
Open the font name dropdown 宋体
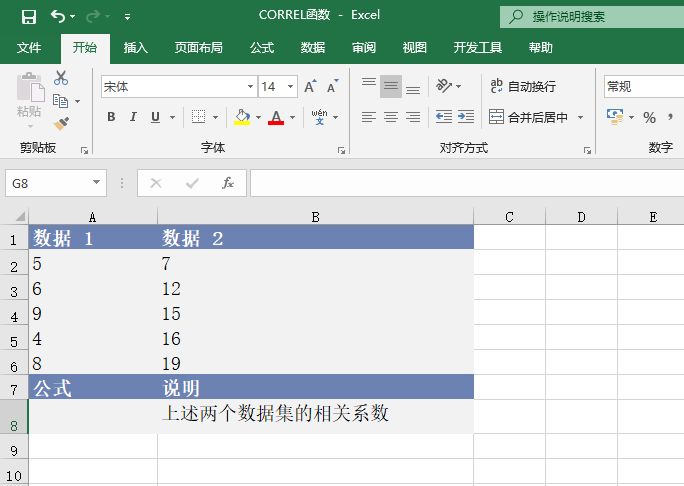[250, 87]
